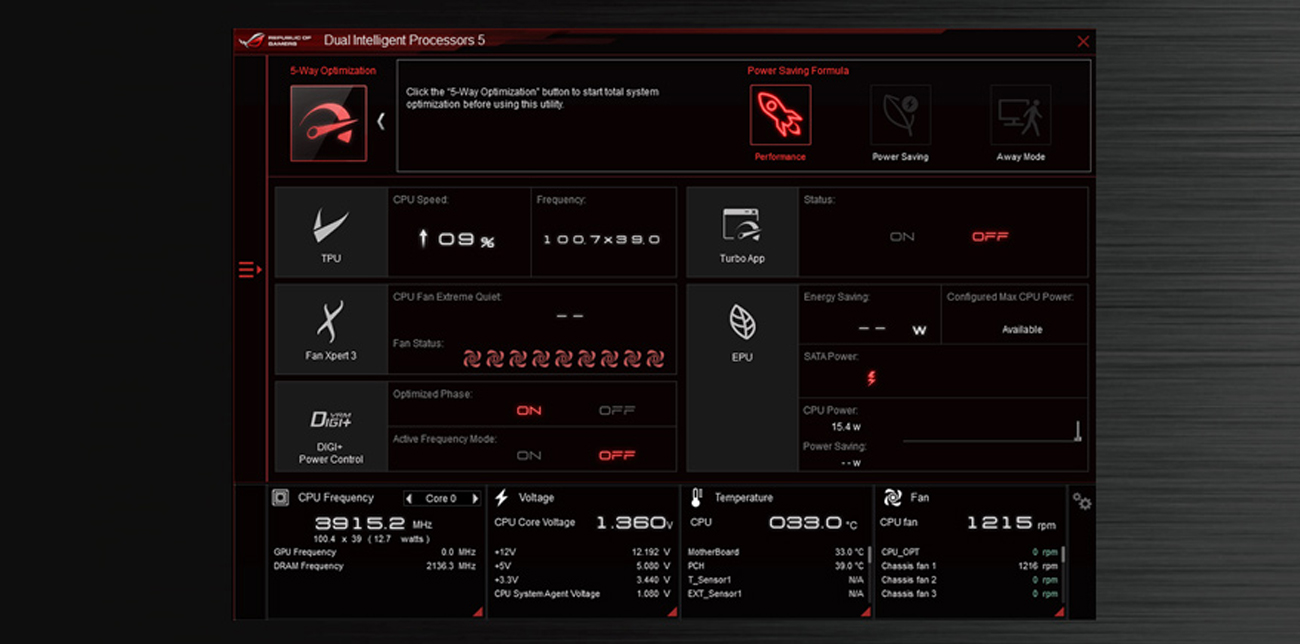Select next core with right arrow

[x=475, y=498]
